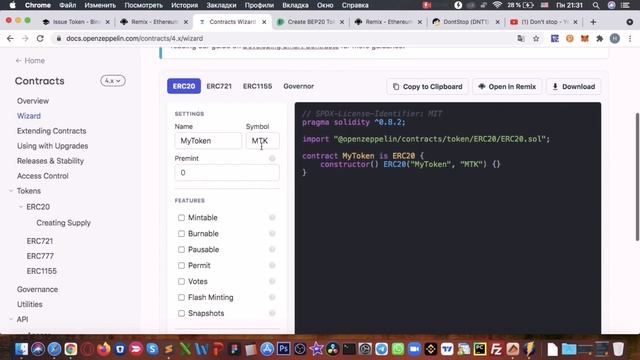Click the translate page icon in address bar
640x360 pixels.
[521, 38]
